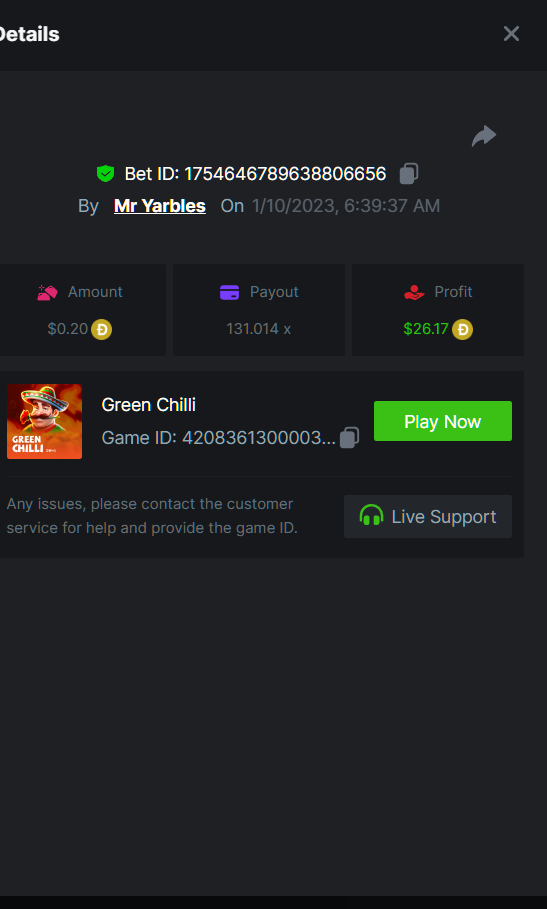The width and height of the screenshot is (547, 909).
Task: Click the purple Payout card icon
Action: pos(229,292)
